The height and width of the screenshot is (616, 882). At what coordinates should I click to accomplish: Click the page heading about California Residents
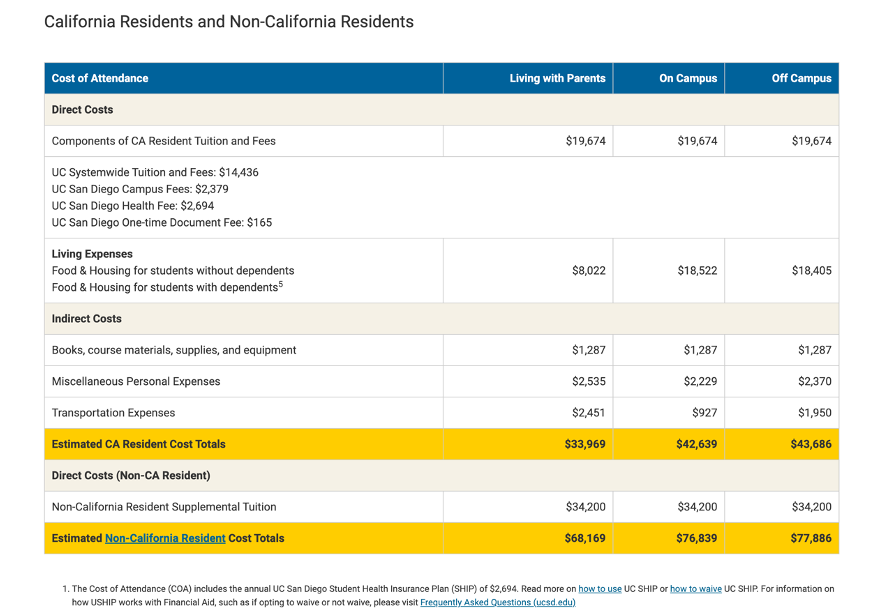coord(228,21)
